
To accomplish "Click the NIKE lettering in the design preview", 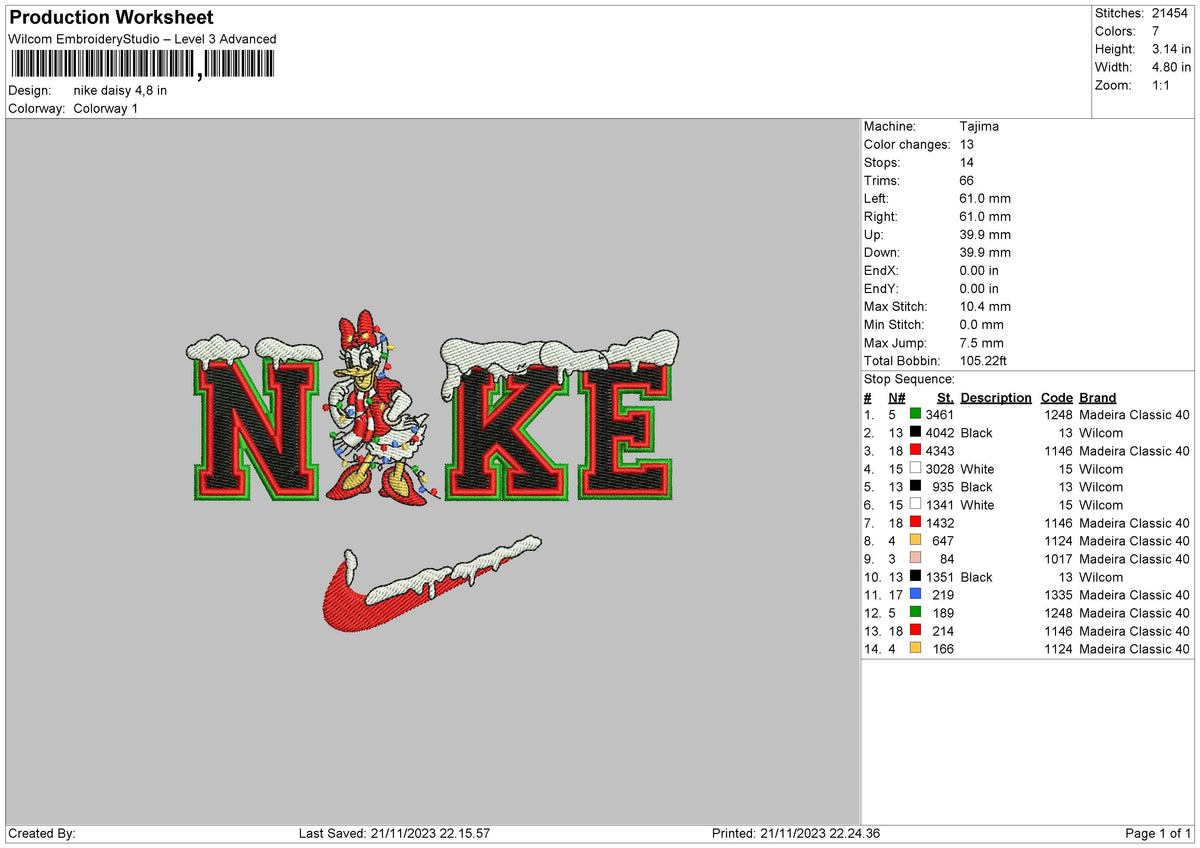I will pyautogui.click(x=433, y=417).
